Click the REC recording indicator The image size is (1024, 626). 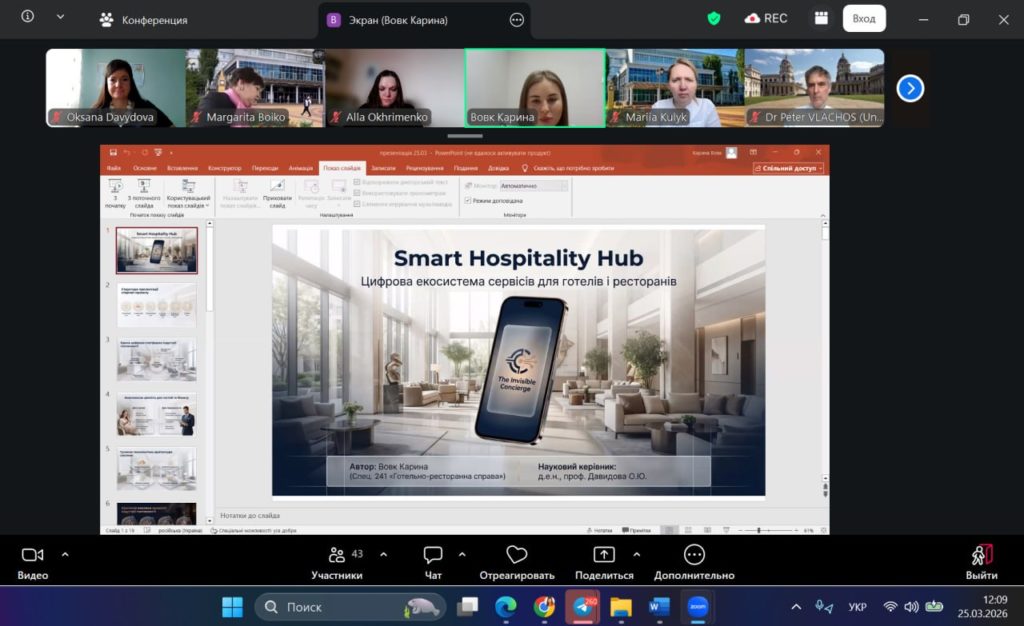[766, 18]
